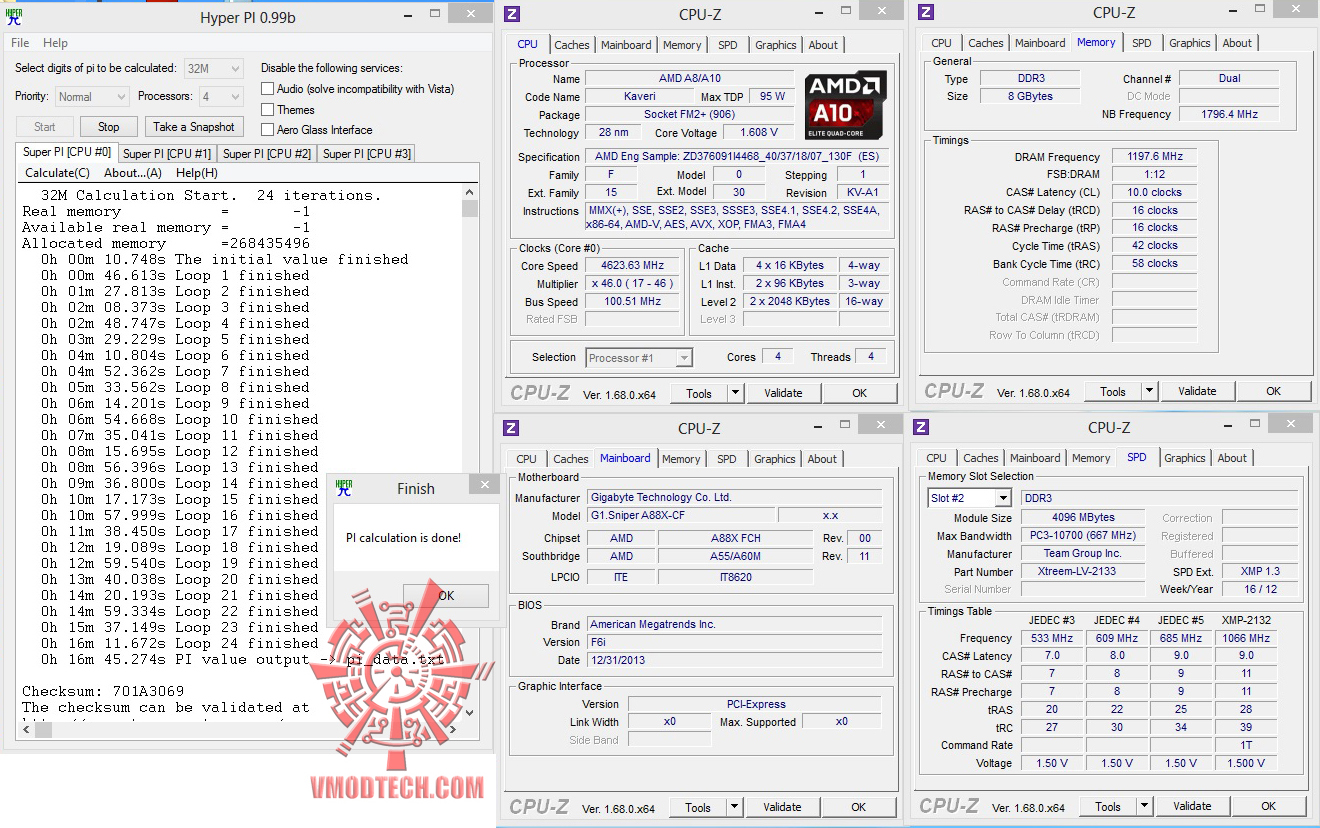
Task: Open the Processor #1 selection dropdown
Action: [639, 357]
